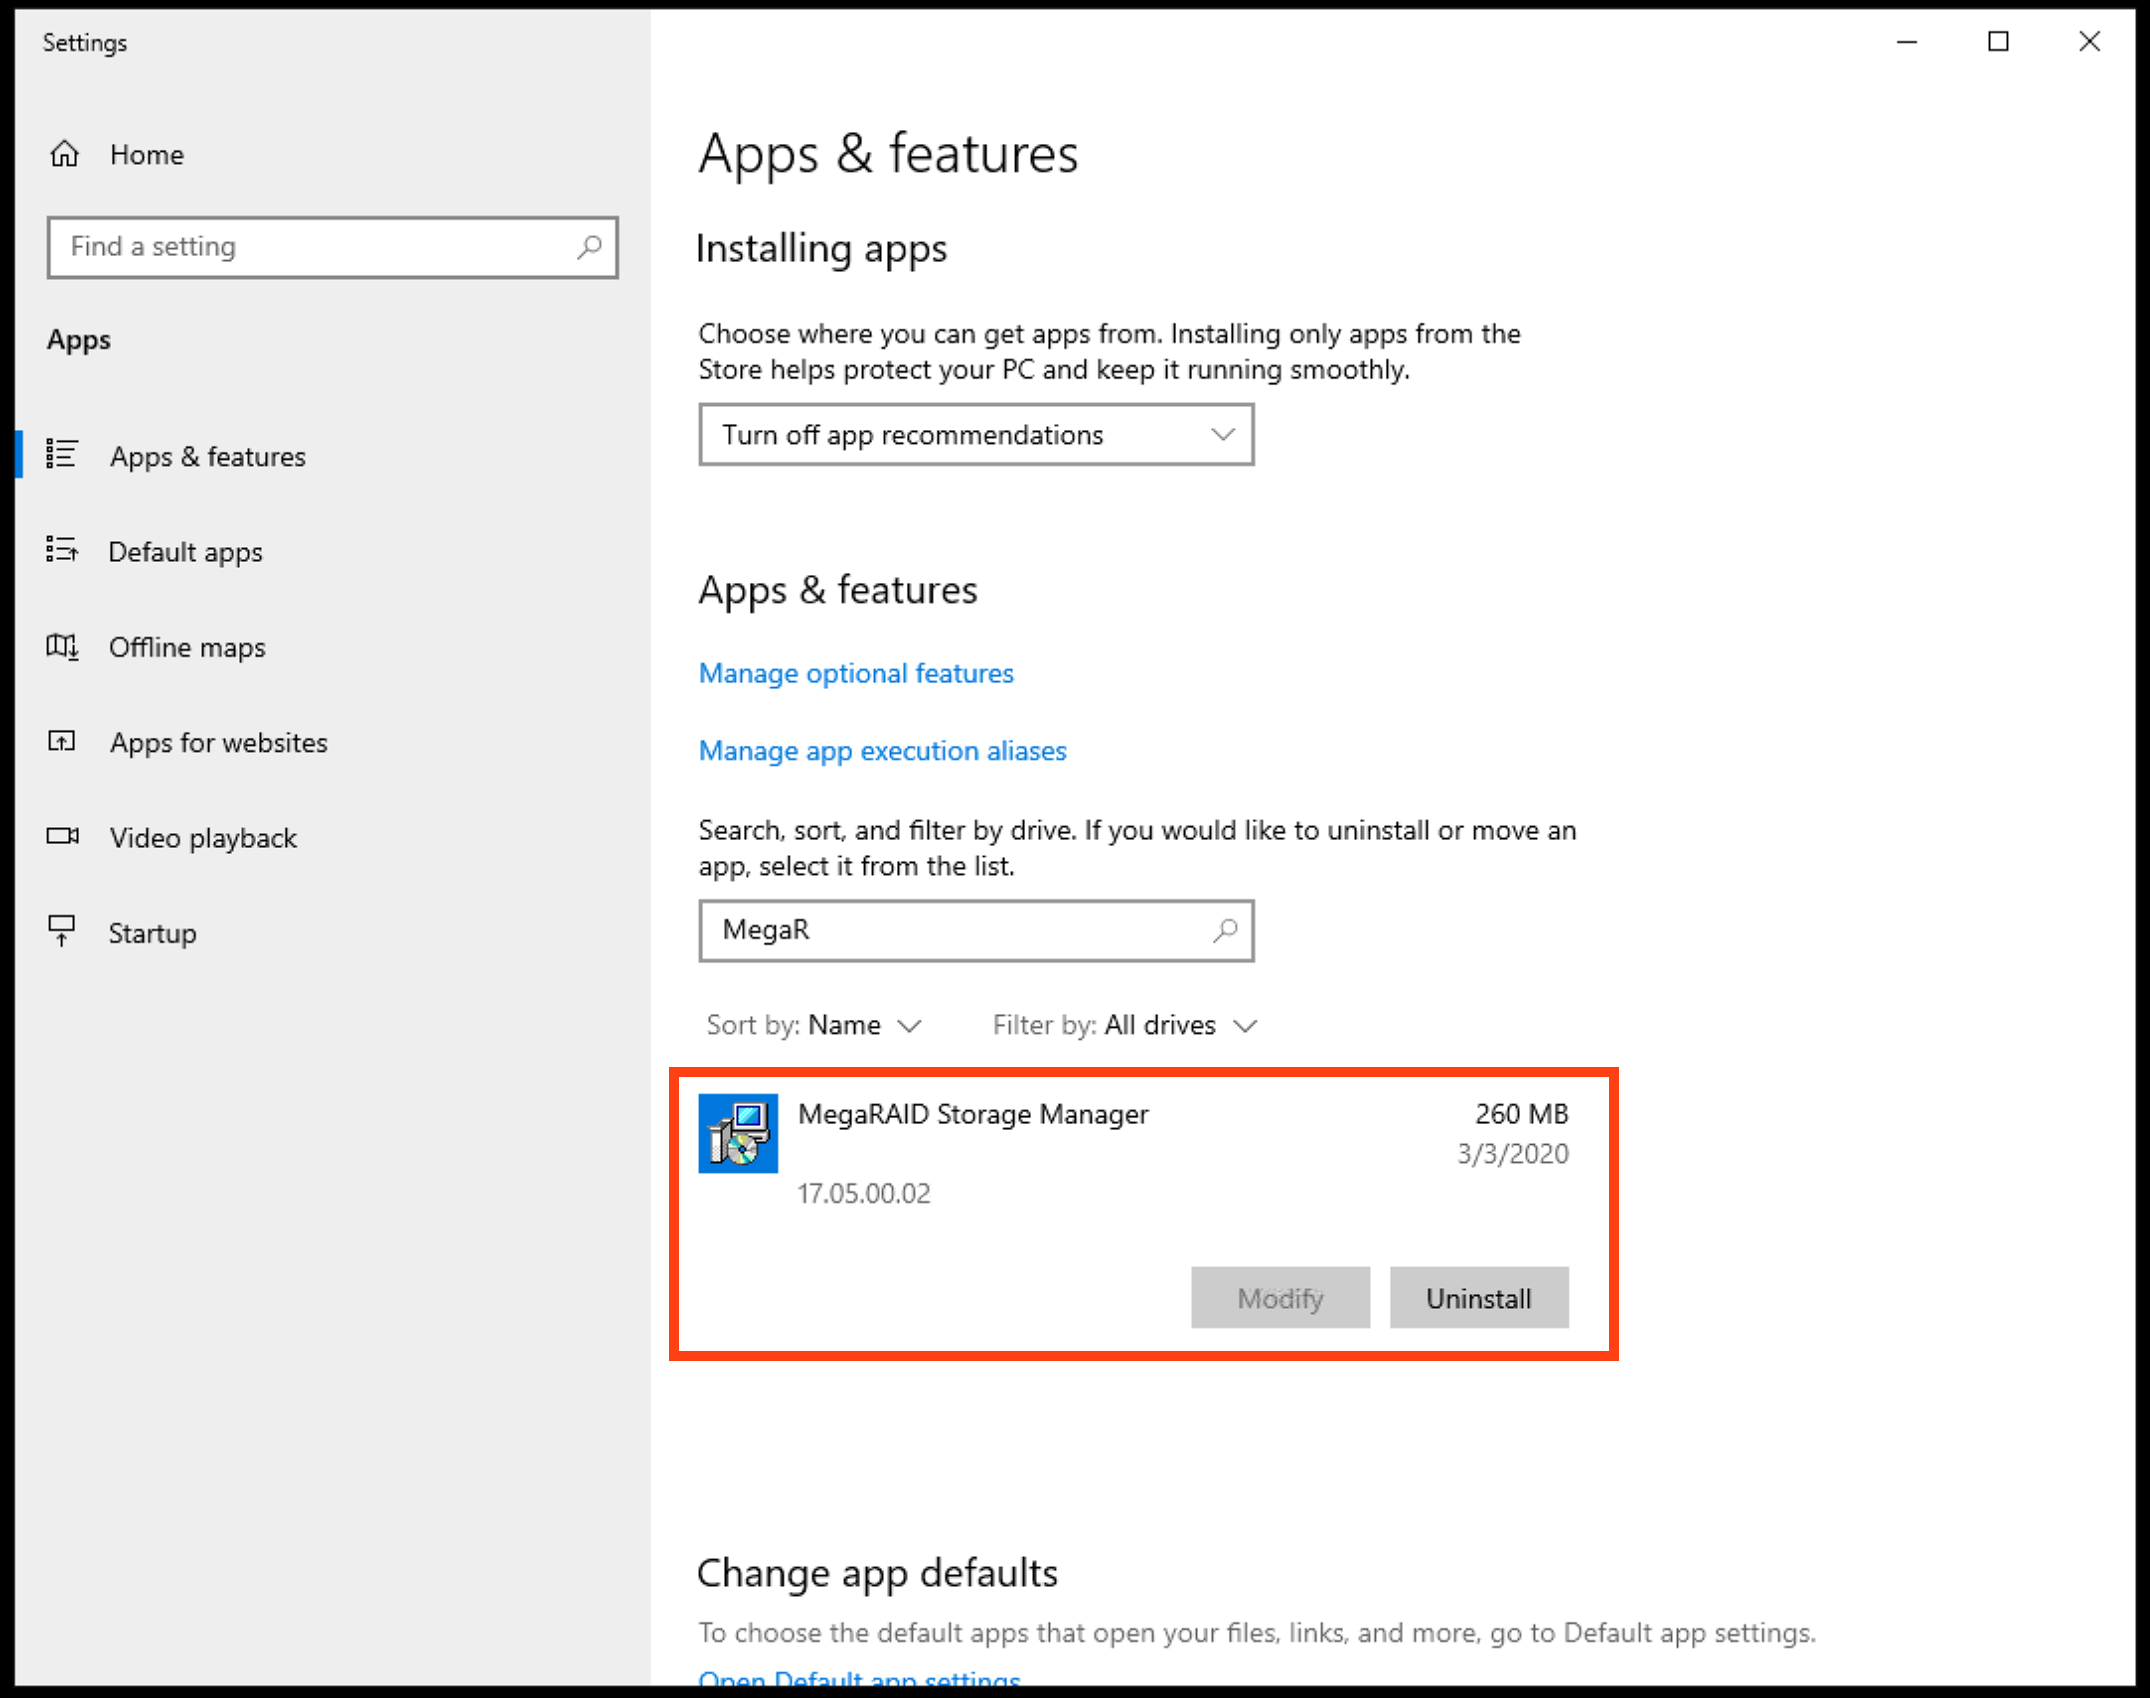Click the Startup sidebar icon

(x=62, y=931)
